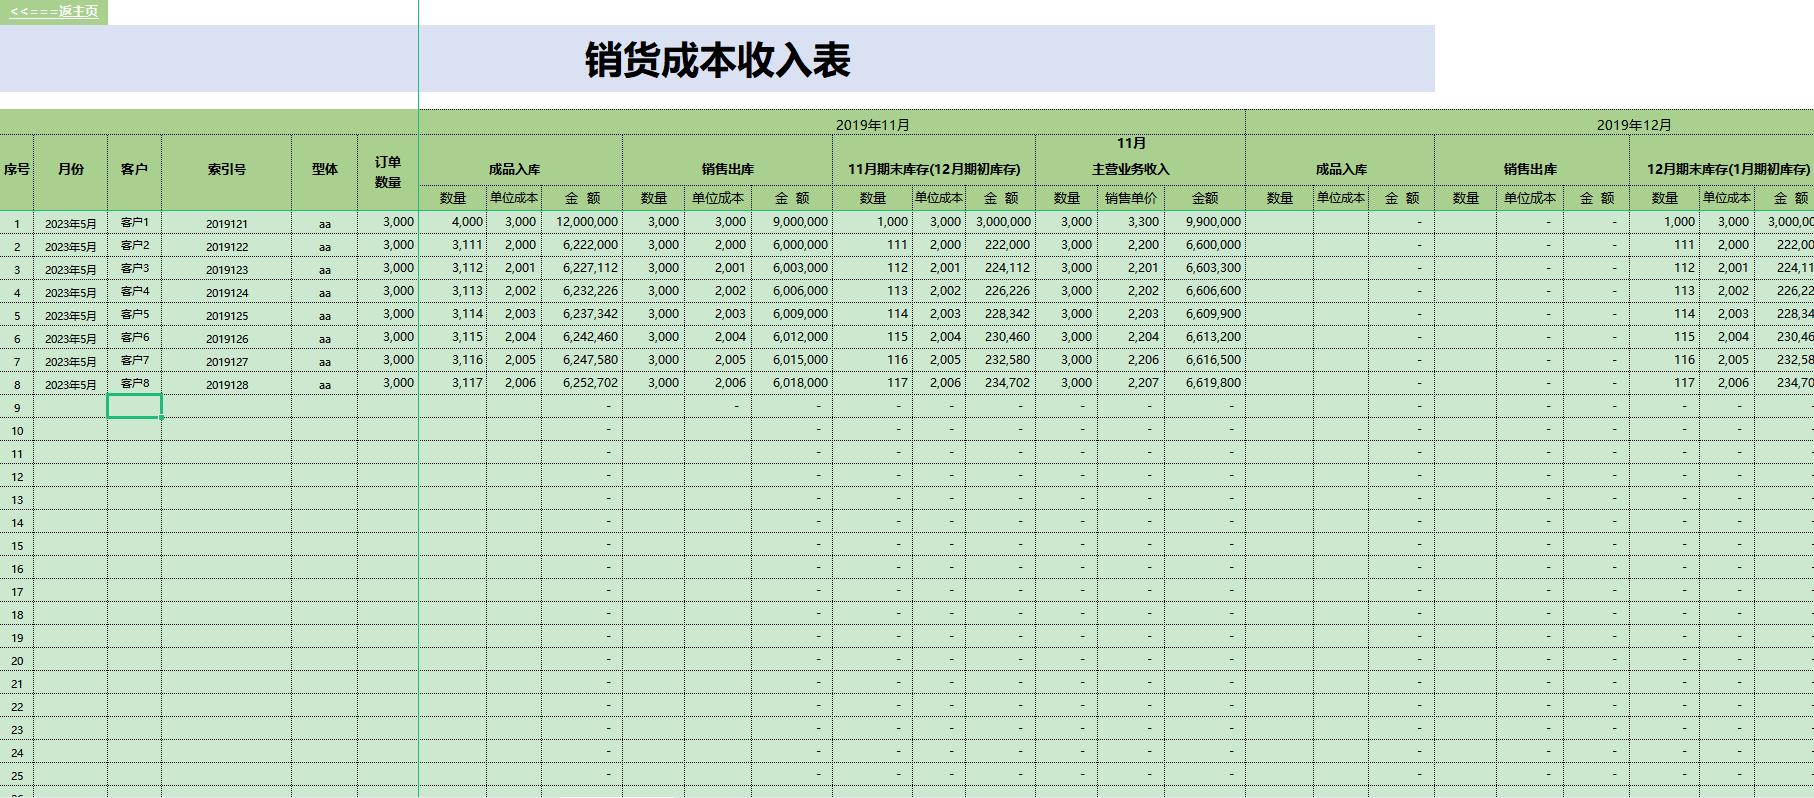The width and height of the screenshot is (1814, 798).
Task: Select the cell 客户8
Action: coord(134,383)
